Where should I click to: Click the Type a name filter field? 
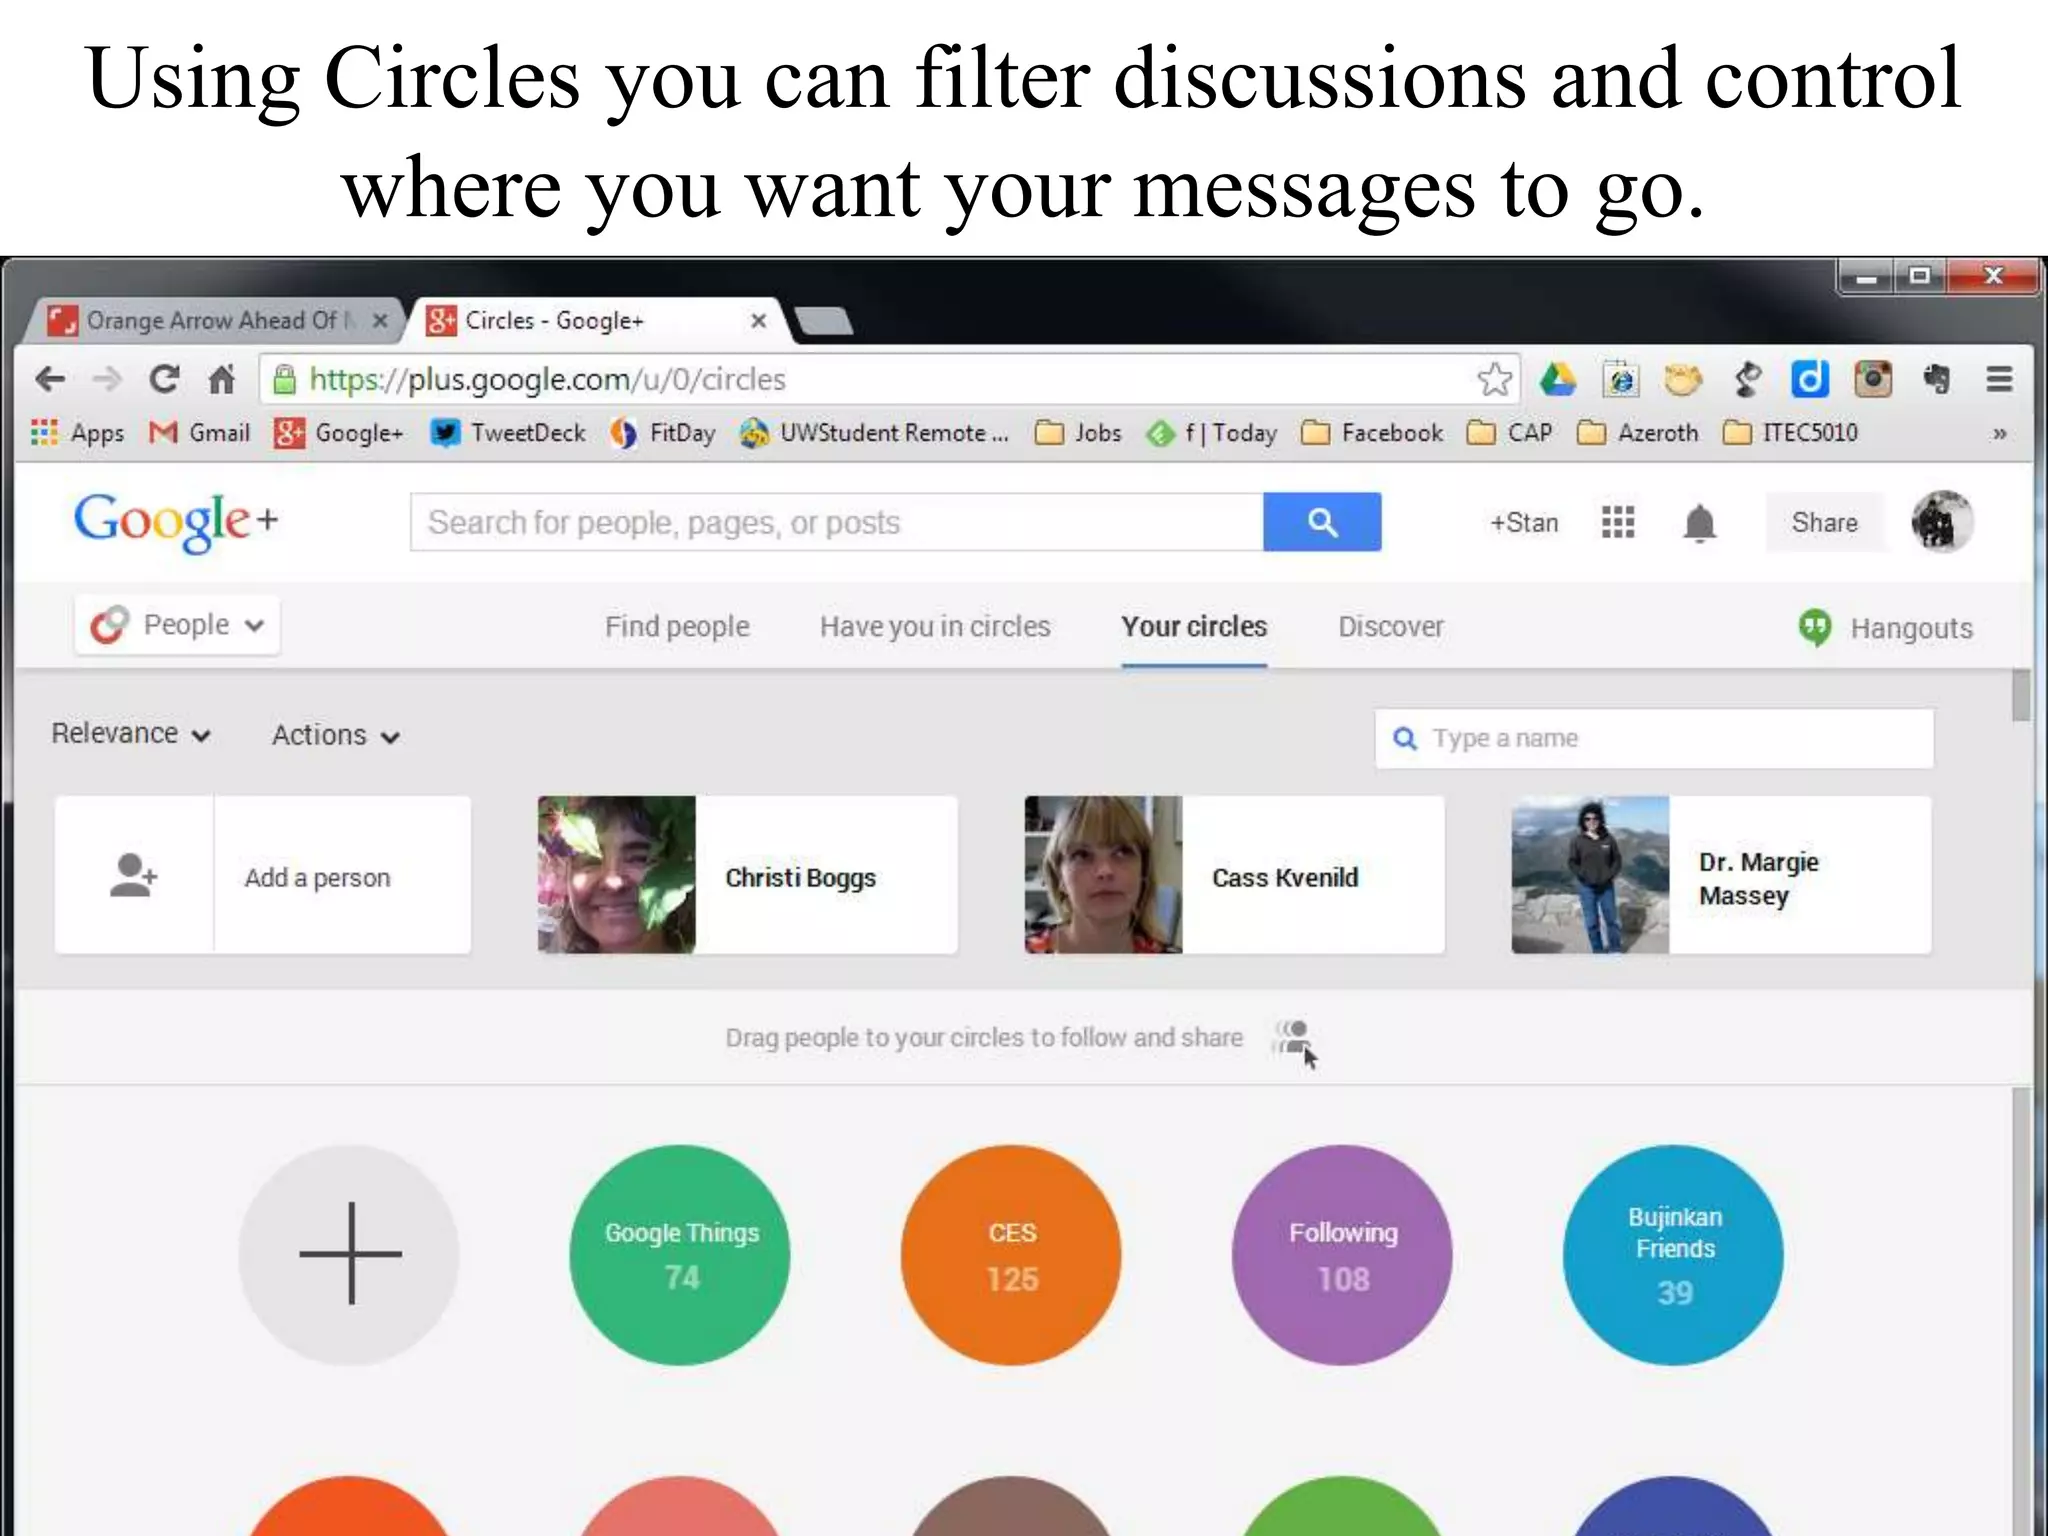point(1654,739)
